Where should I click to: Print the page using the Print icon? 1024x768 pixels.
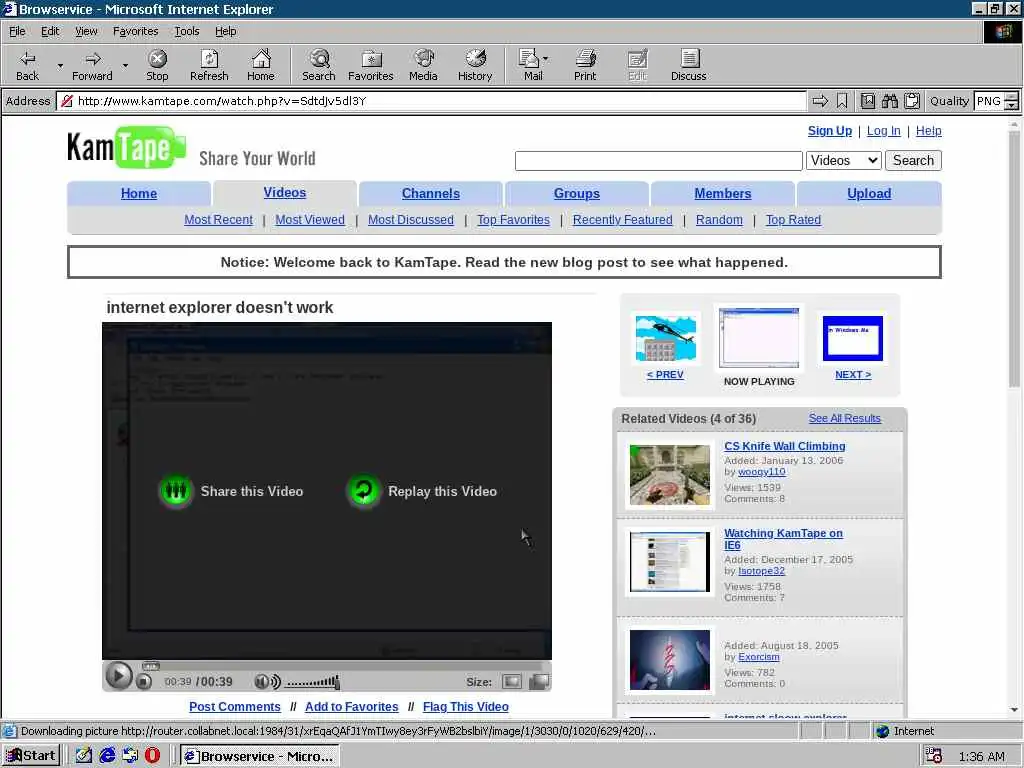pos(585,65)
